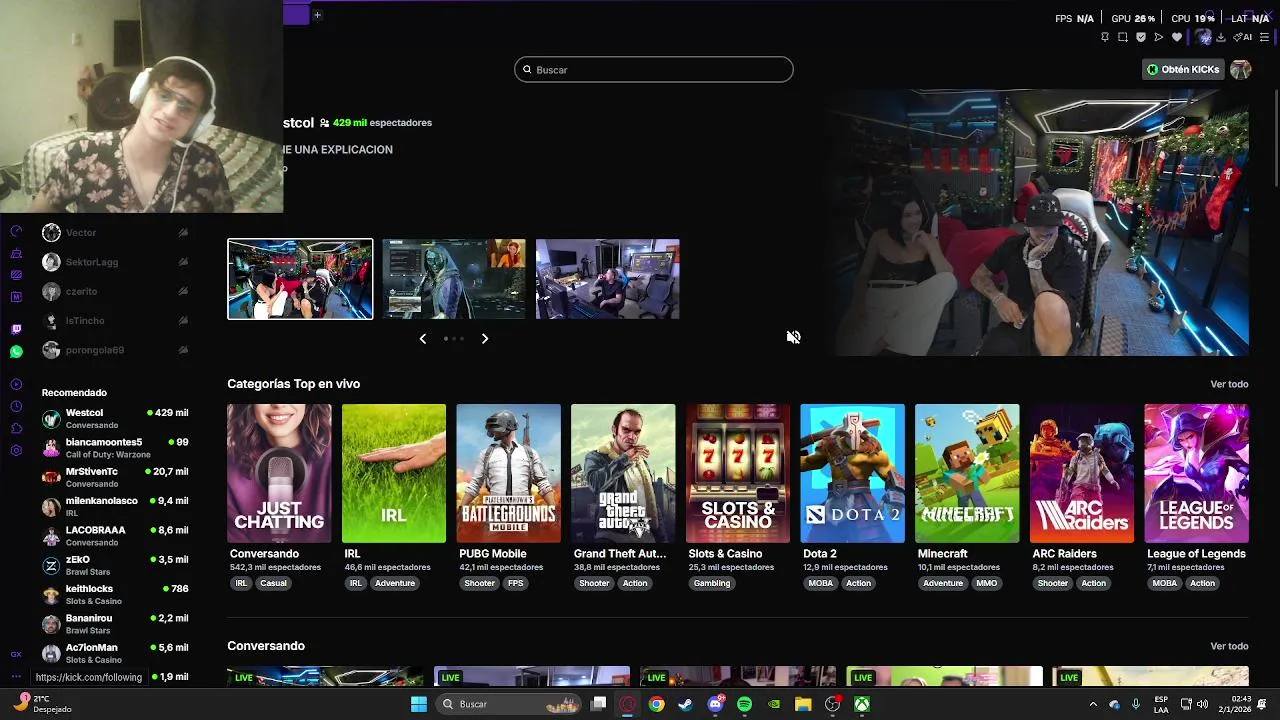
Task: Click the send flow arrow icon
Action: (x=1159, y=37)
